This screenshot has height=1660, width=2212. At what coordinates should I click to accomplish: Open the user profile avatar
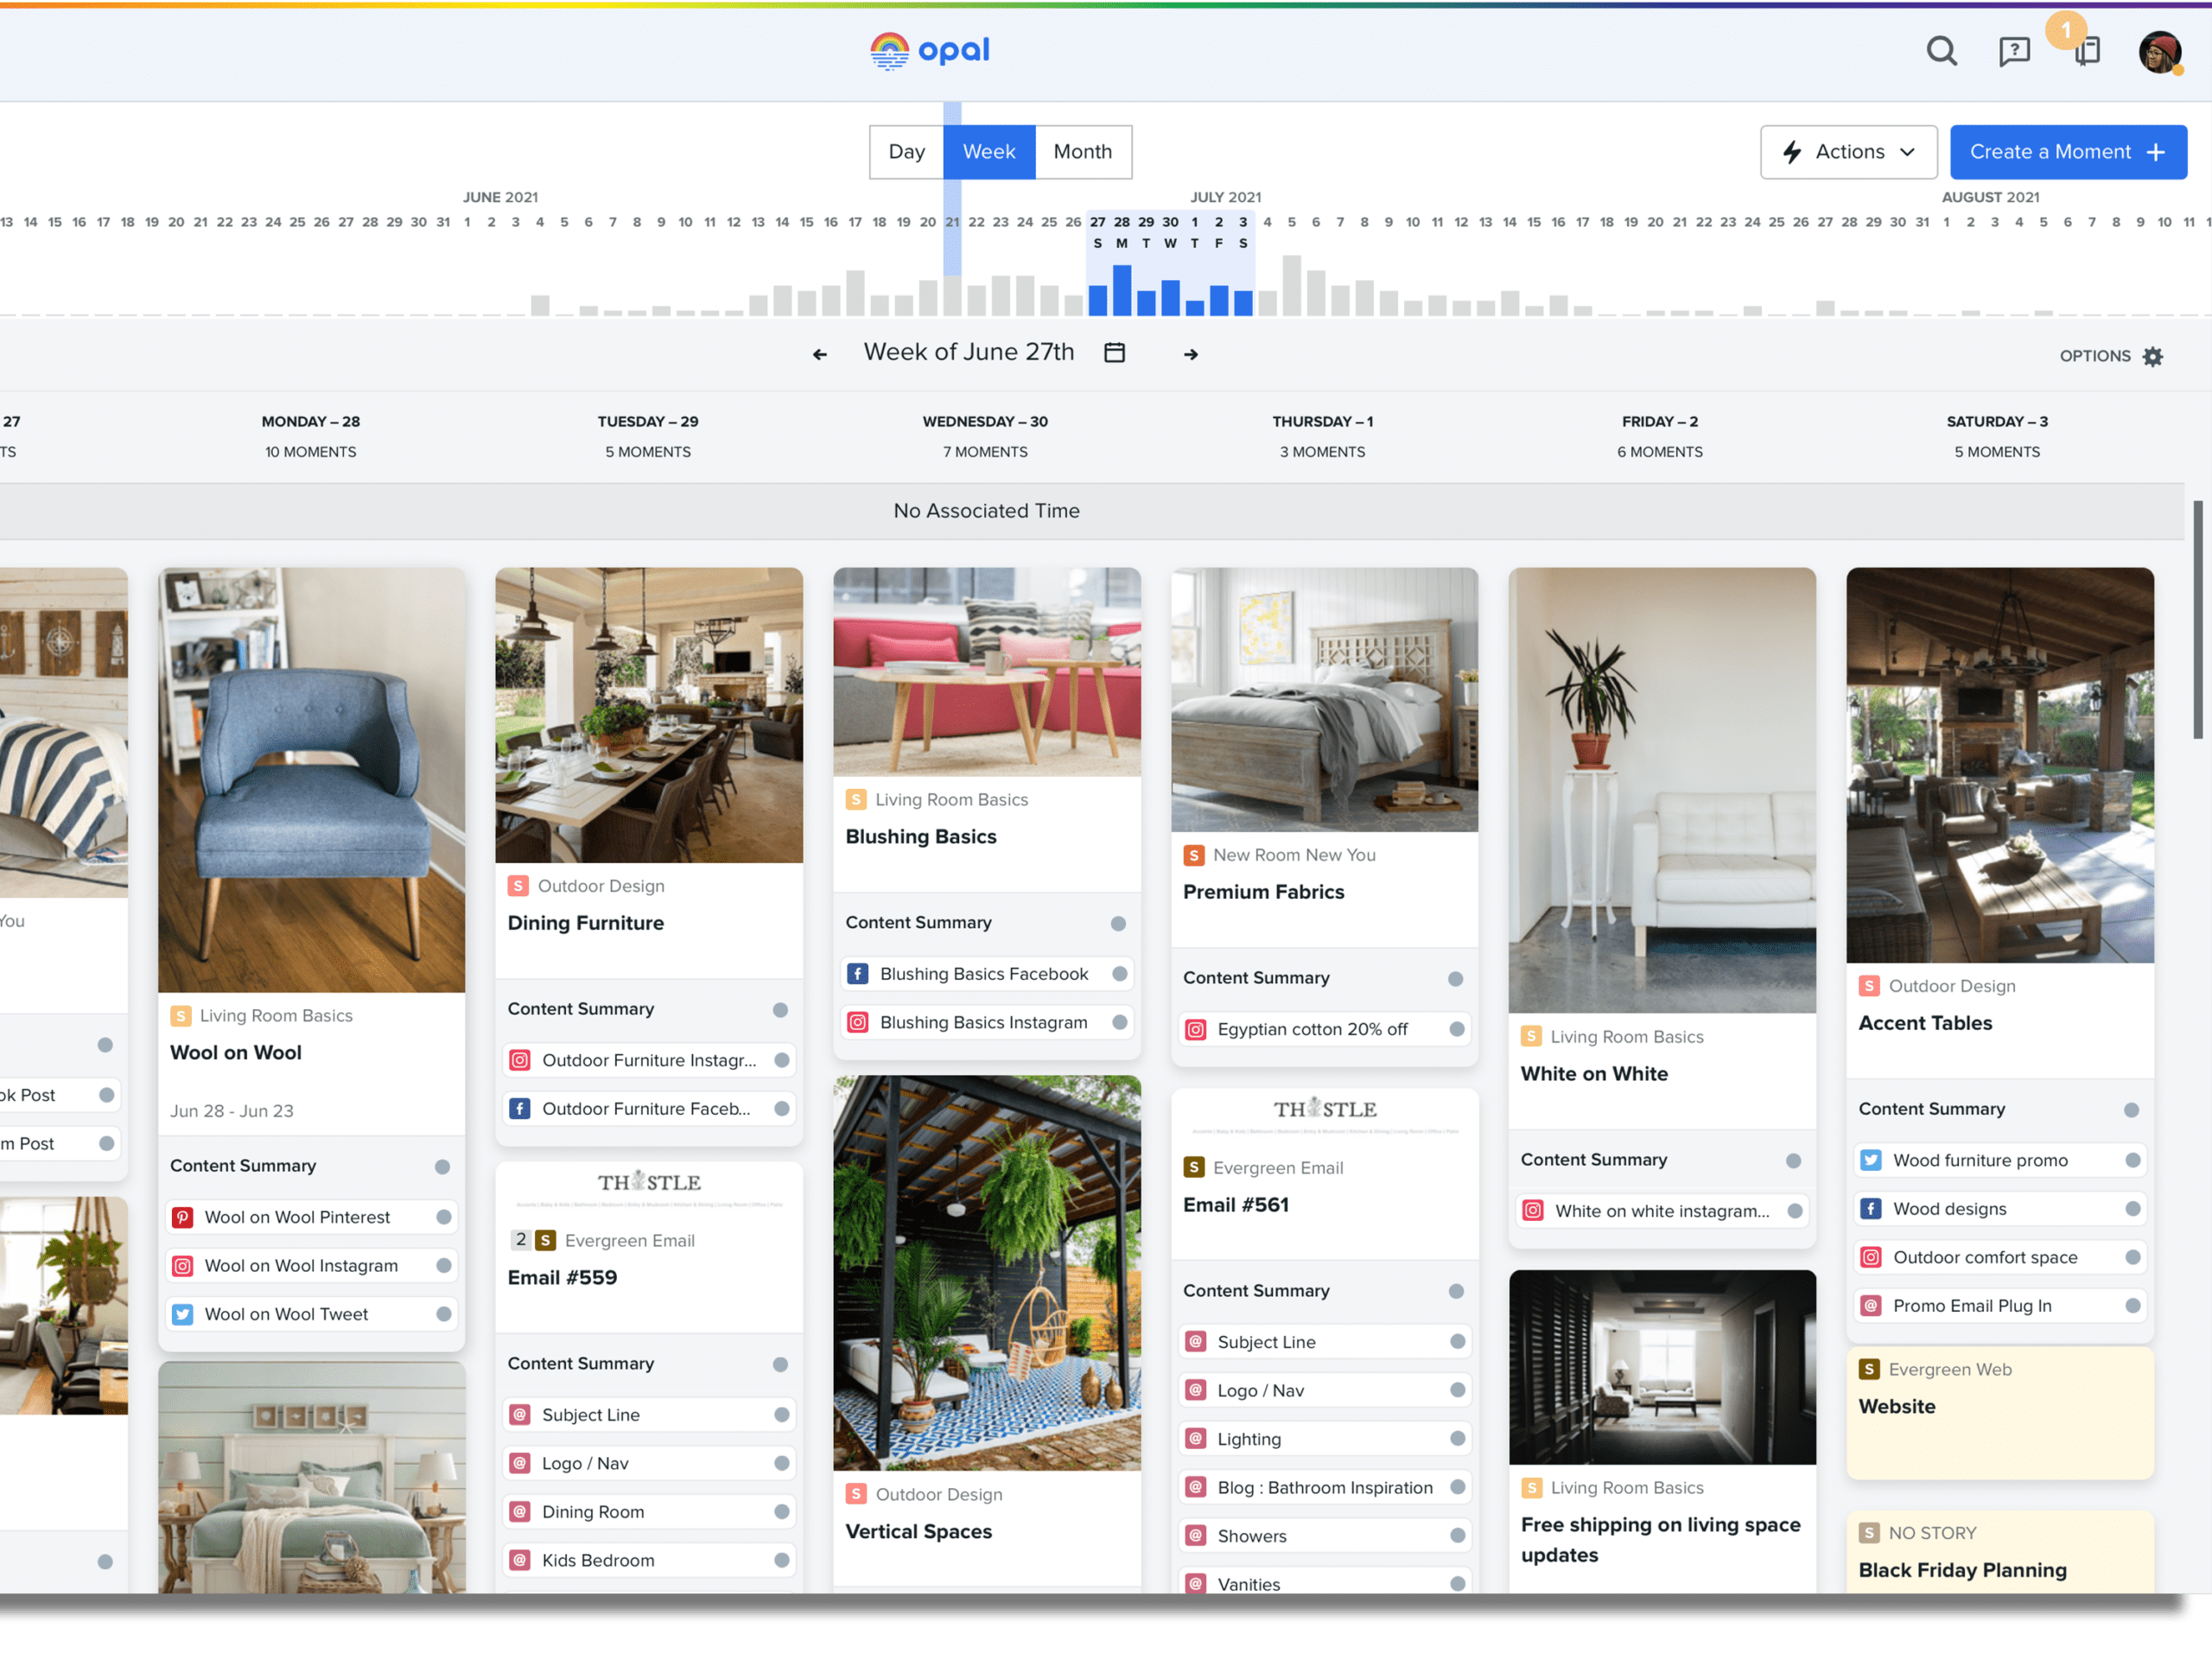(x=2159, y=52)
